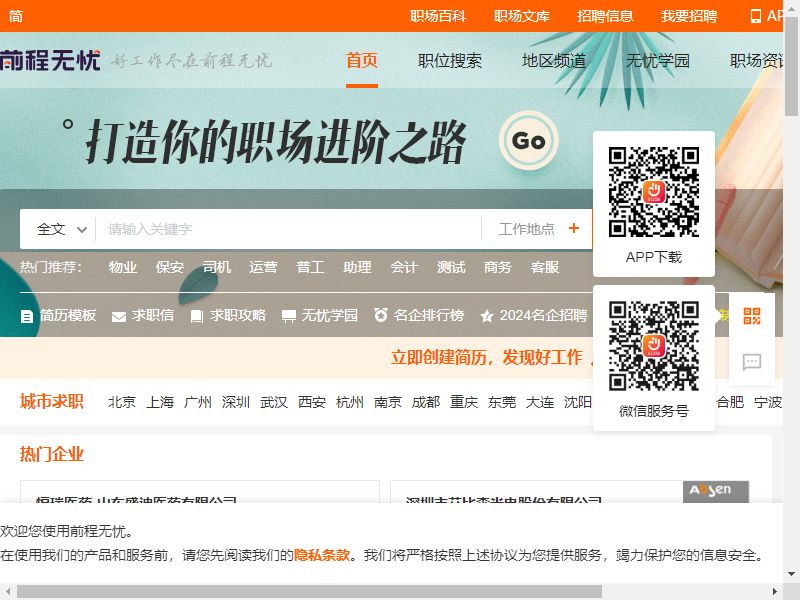Click the round Go banner button

(x=529, y=140)
